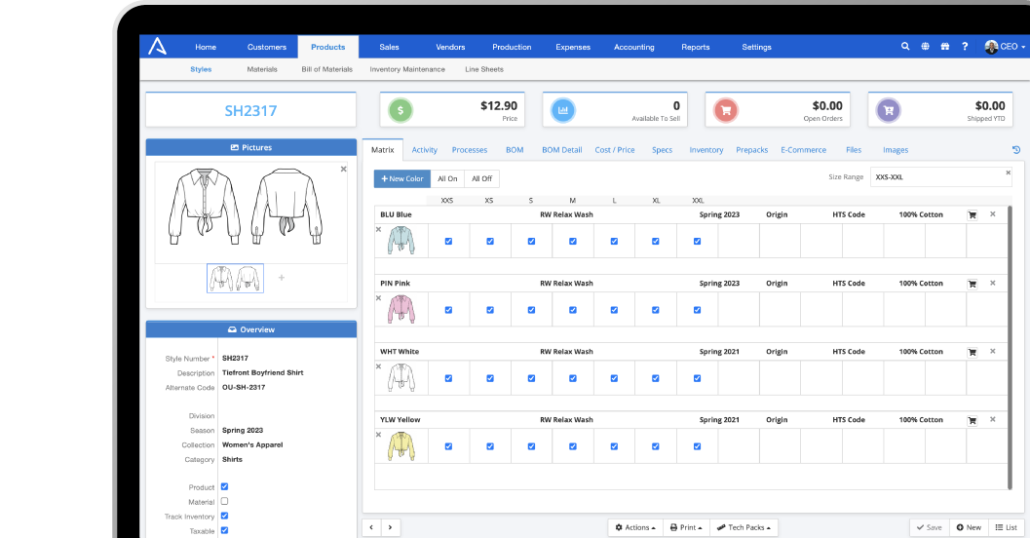The image size is (1030, 538).
Task: Click the cart icon on BLU Blue row
Action: pos(971,214)
